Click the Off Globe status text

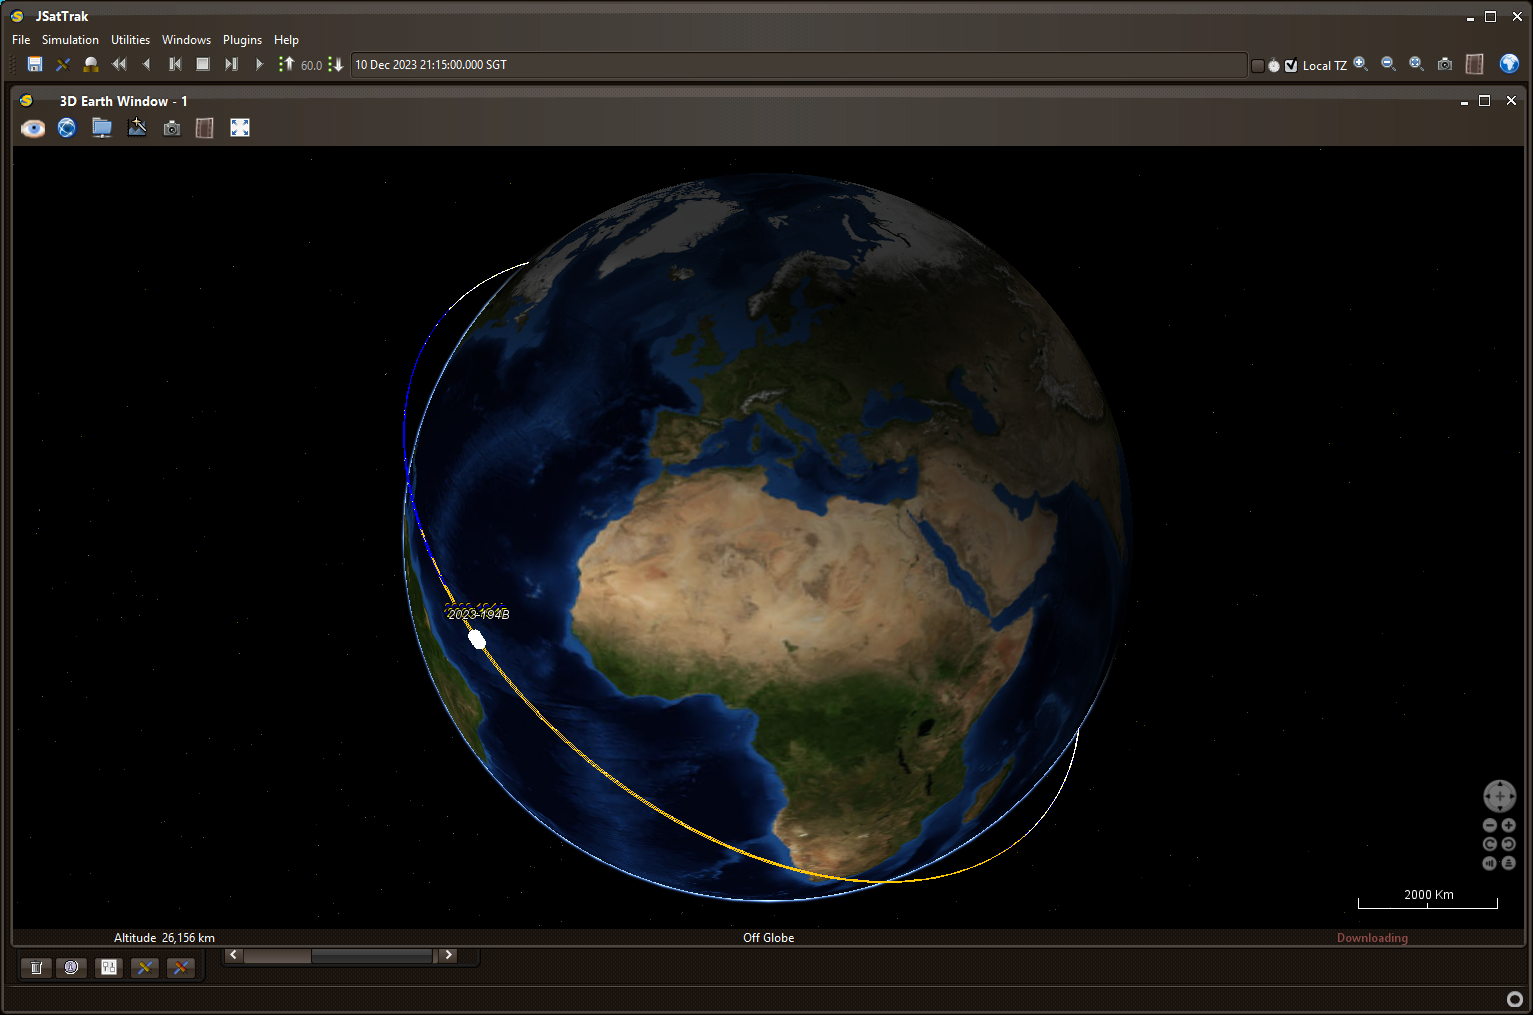coord(768,938)
